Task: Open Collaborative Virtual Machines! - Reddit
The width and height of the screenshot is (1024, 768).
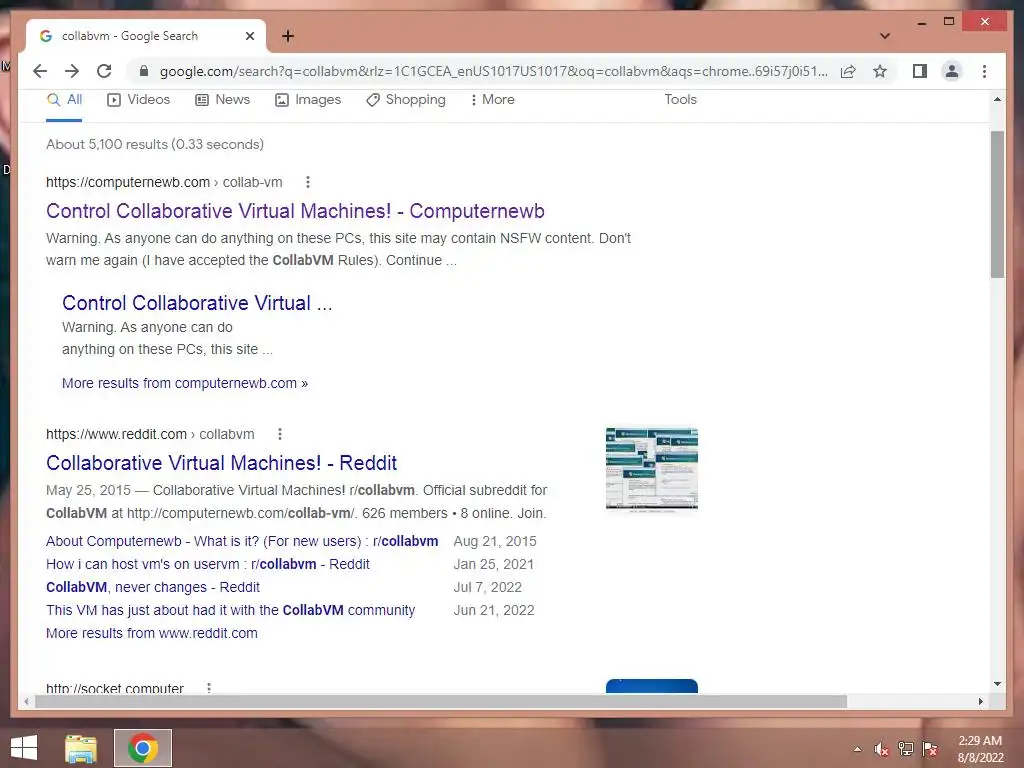Action: [x=221, y=463]
